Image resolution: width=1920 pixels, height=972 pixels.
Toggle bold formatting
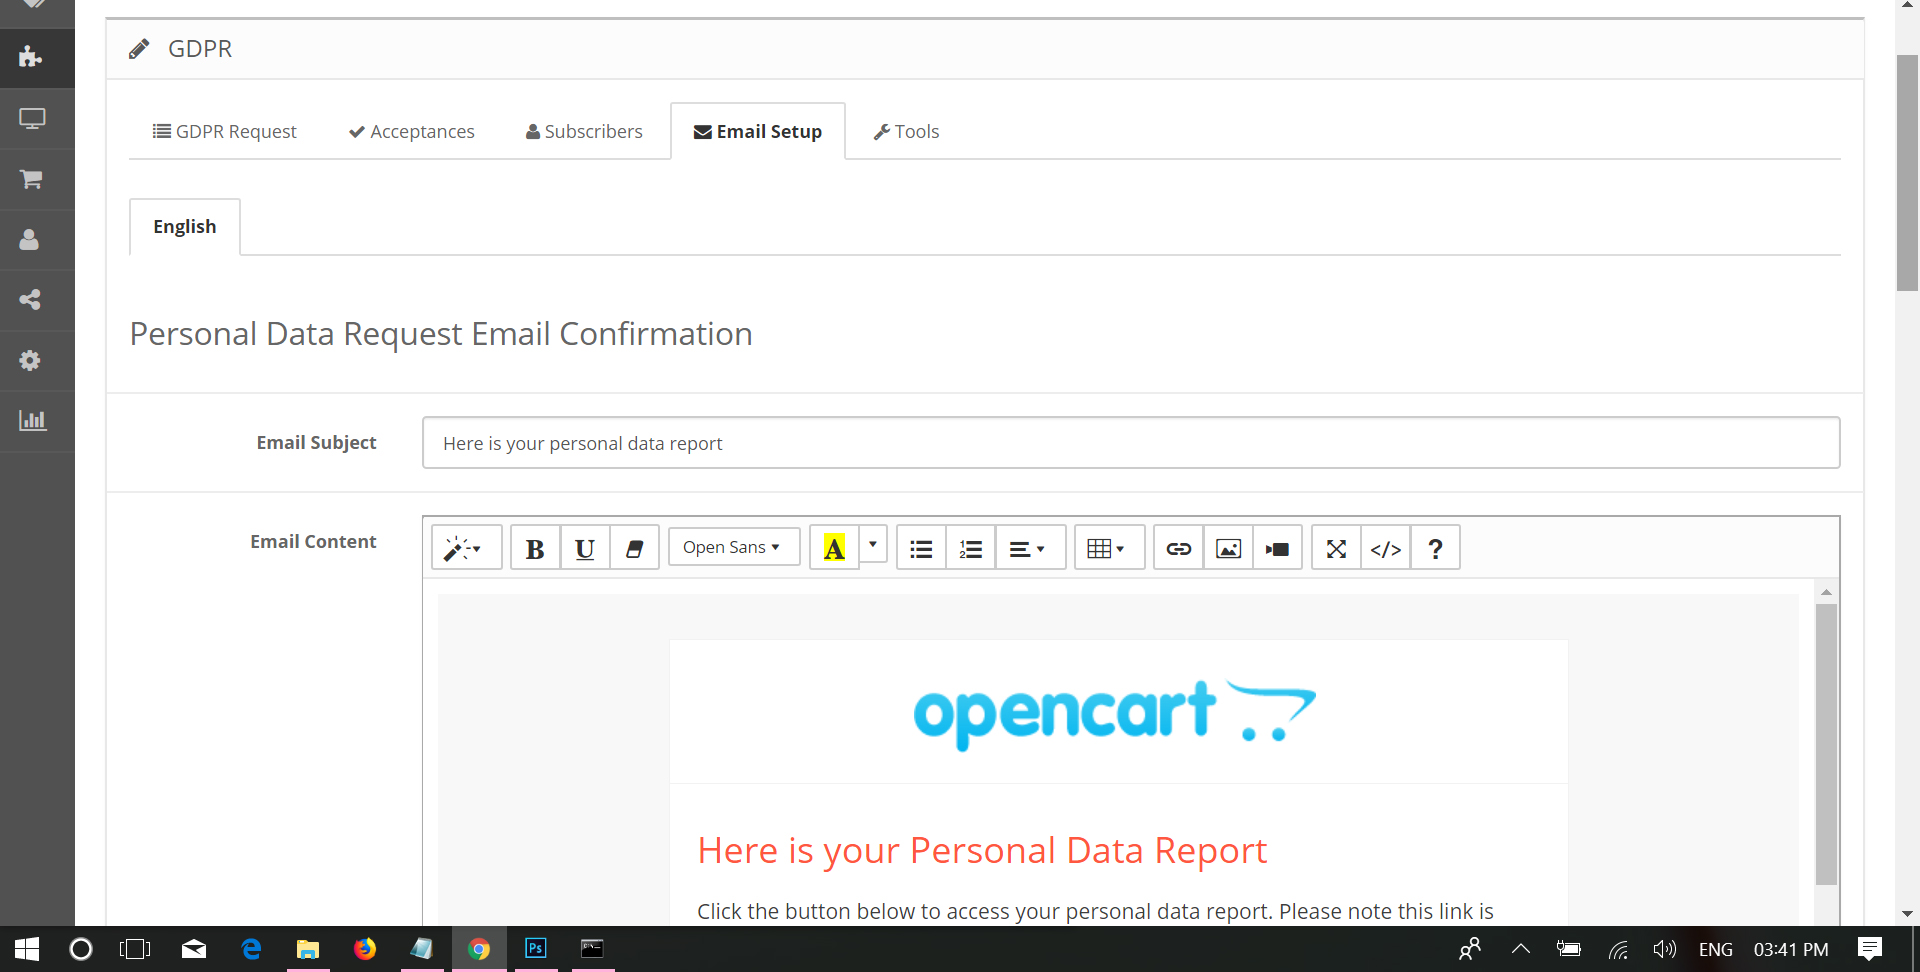coord(535,548)
